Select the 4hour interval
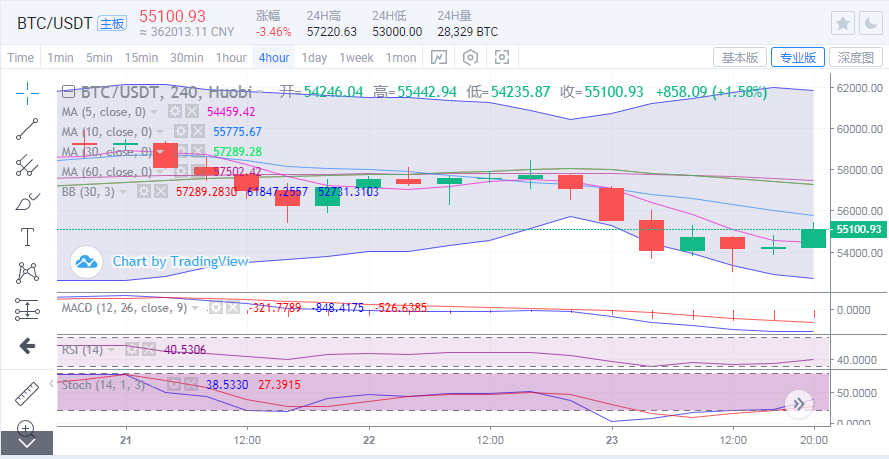The height and width of the screenshot is (459, 889). 274,57
